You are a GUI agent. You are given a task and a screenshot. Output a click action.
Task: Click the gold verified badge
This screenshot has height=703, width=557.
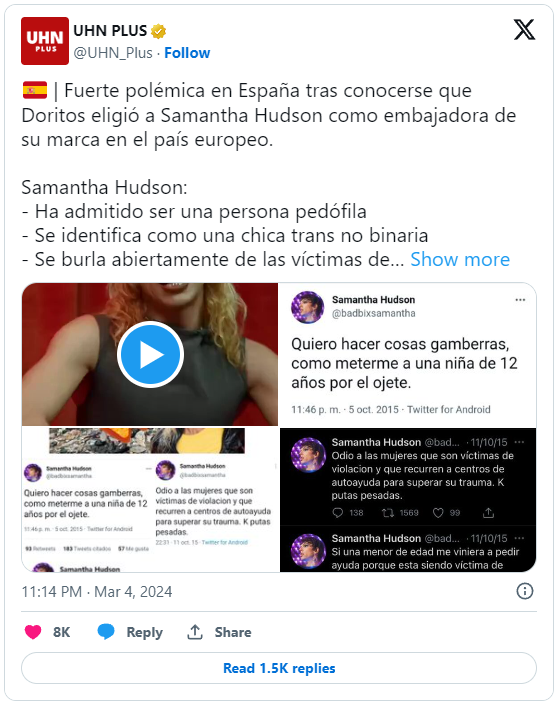tap(158, 31)
